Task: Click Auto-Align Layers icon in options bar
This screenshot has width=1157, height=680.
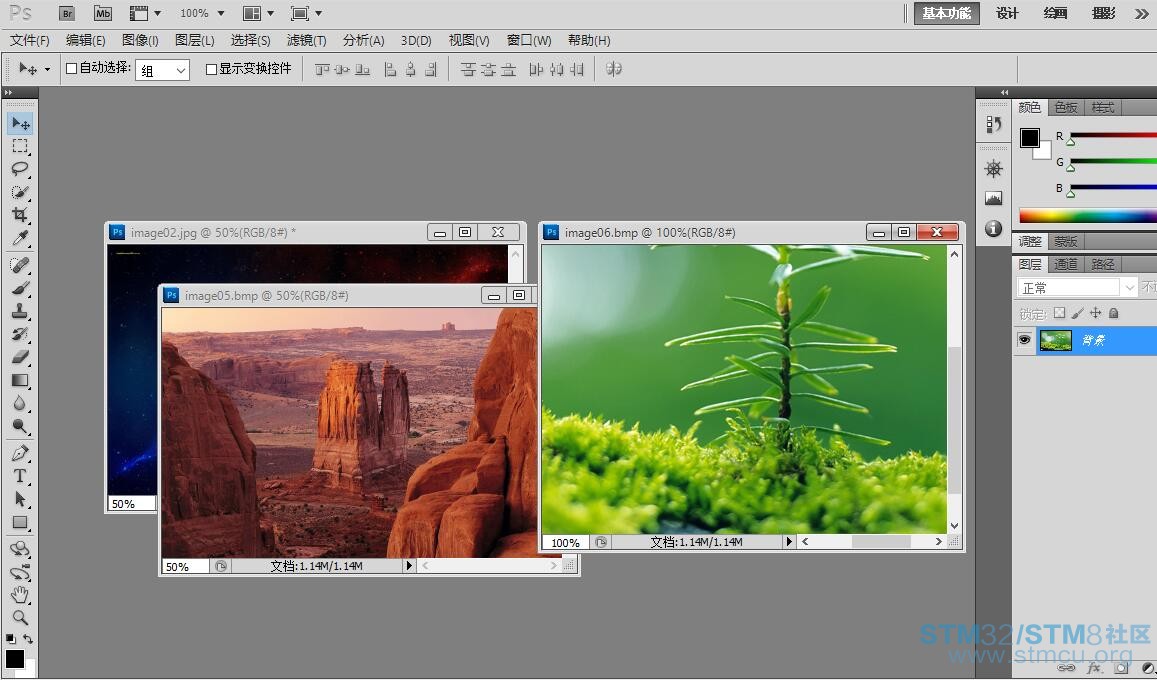Action: tap(613, 69)
